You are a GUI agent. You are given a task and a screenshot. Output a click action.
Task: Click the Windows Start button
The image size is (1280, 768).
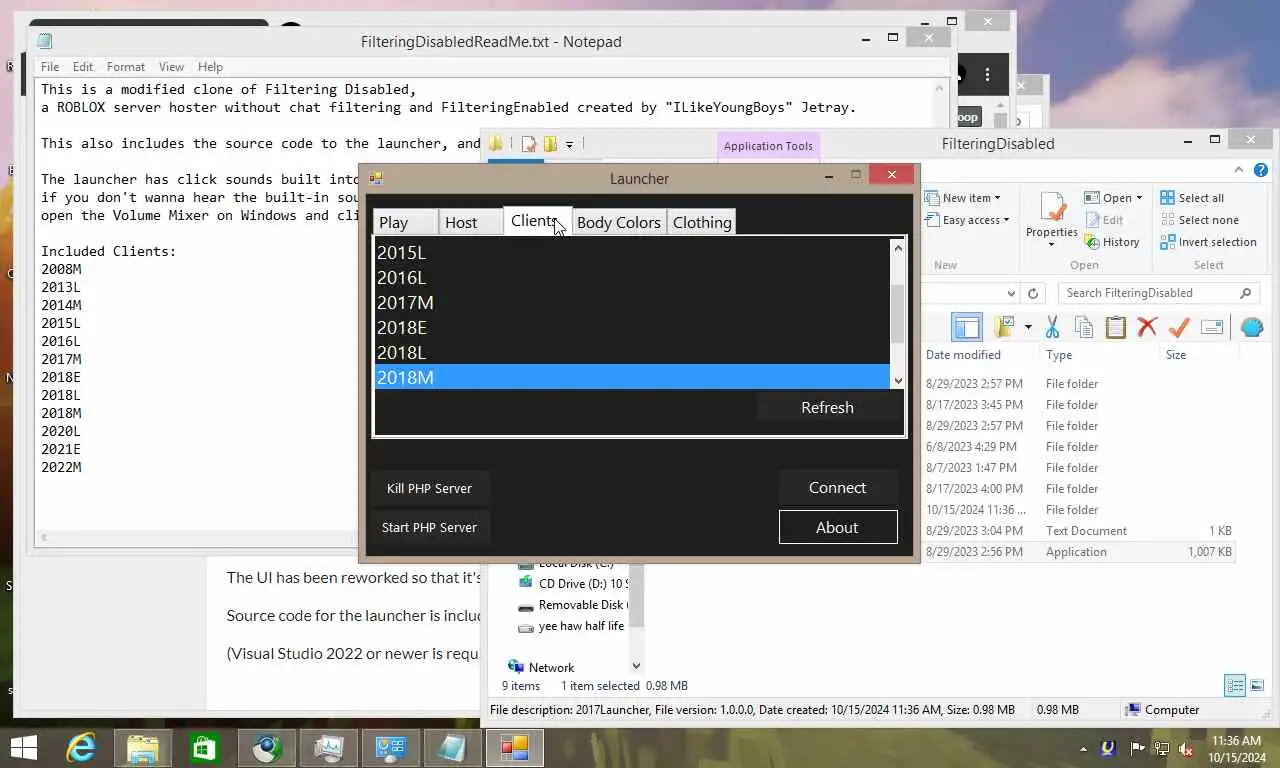[23, 748]
